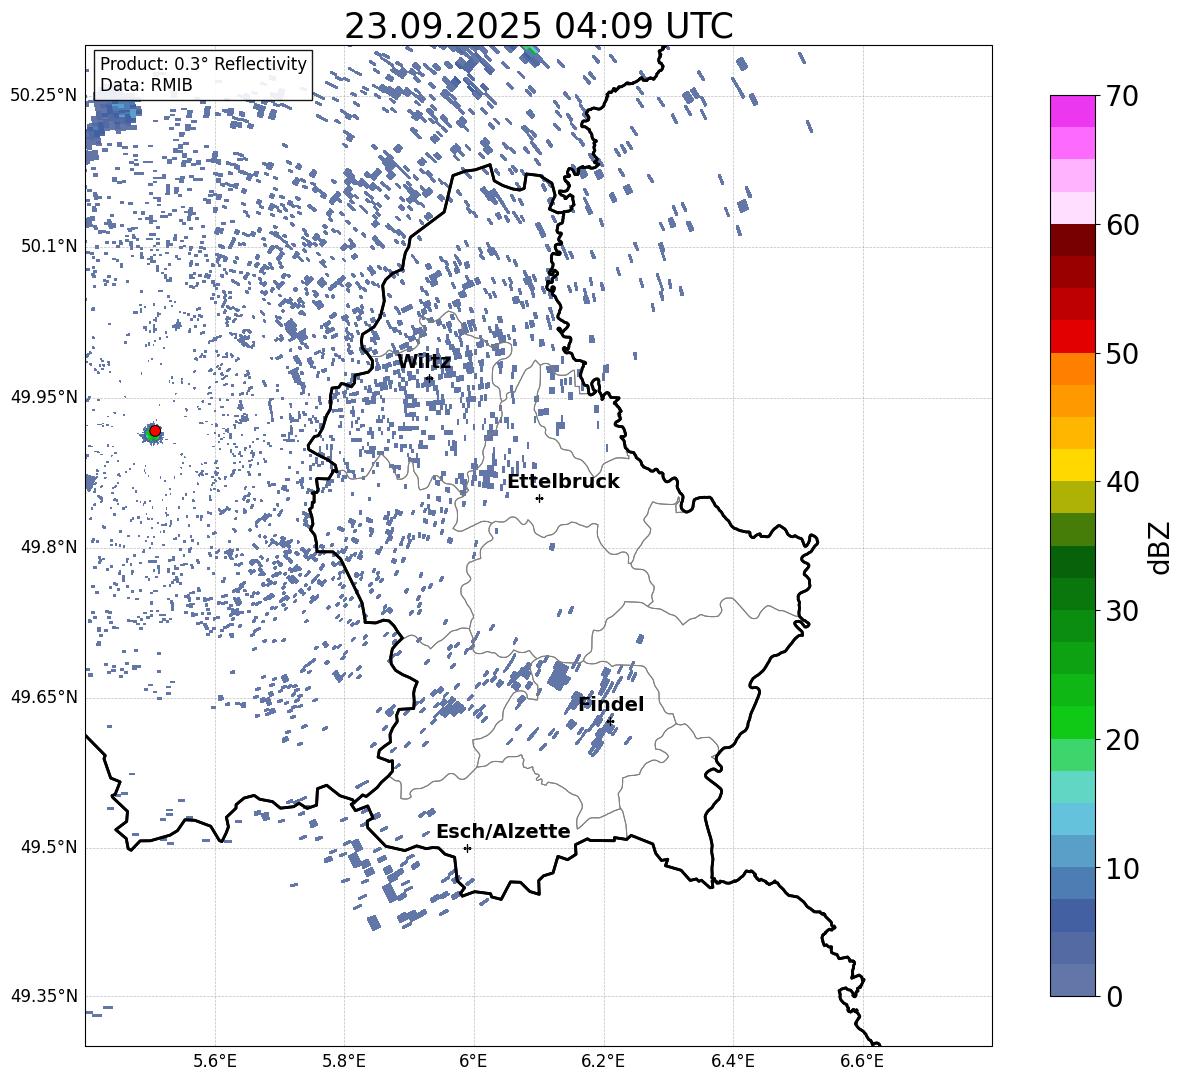Click the 'Ettelbruck' city label
The image size is (1184, 1081).
tap(563, 482)
